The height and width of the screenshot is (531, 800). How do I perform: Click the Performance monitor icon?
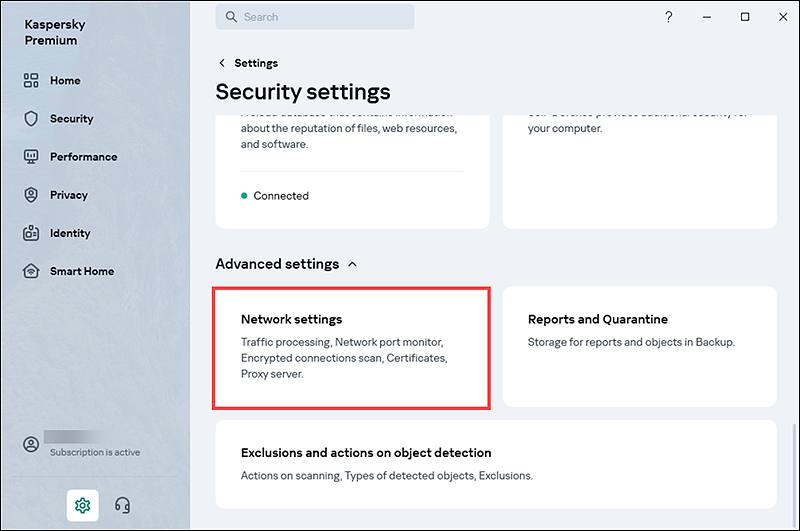coord(31,157)
